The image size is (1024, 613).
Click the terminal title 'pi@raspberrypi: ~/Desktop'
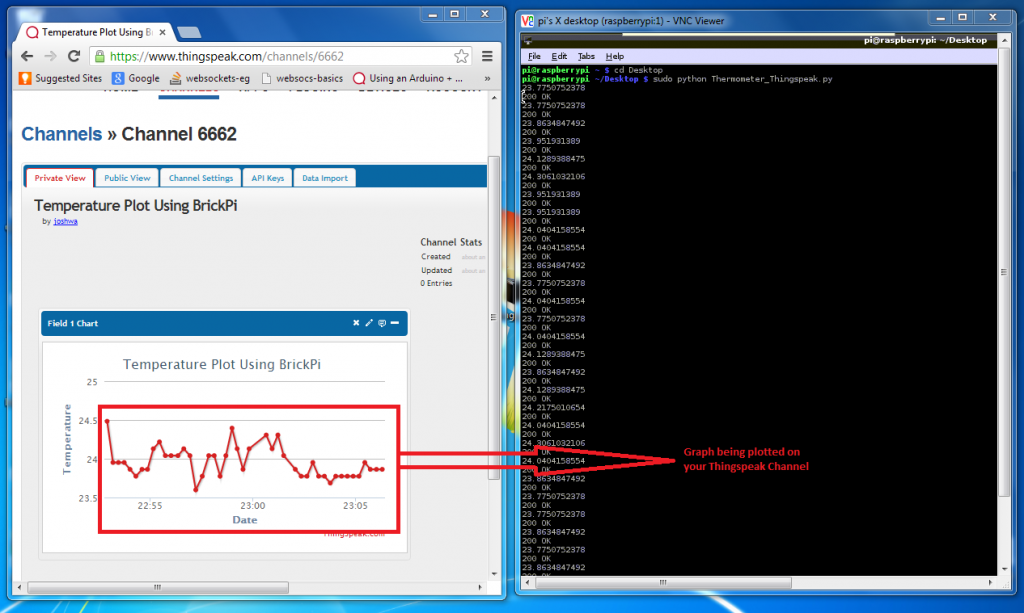925,40
